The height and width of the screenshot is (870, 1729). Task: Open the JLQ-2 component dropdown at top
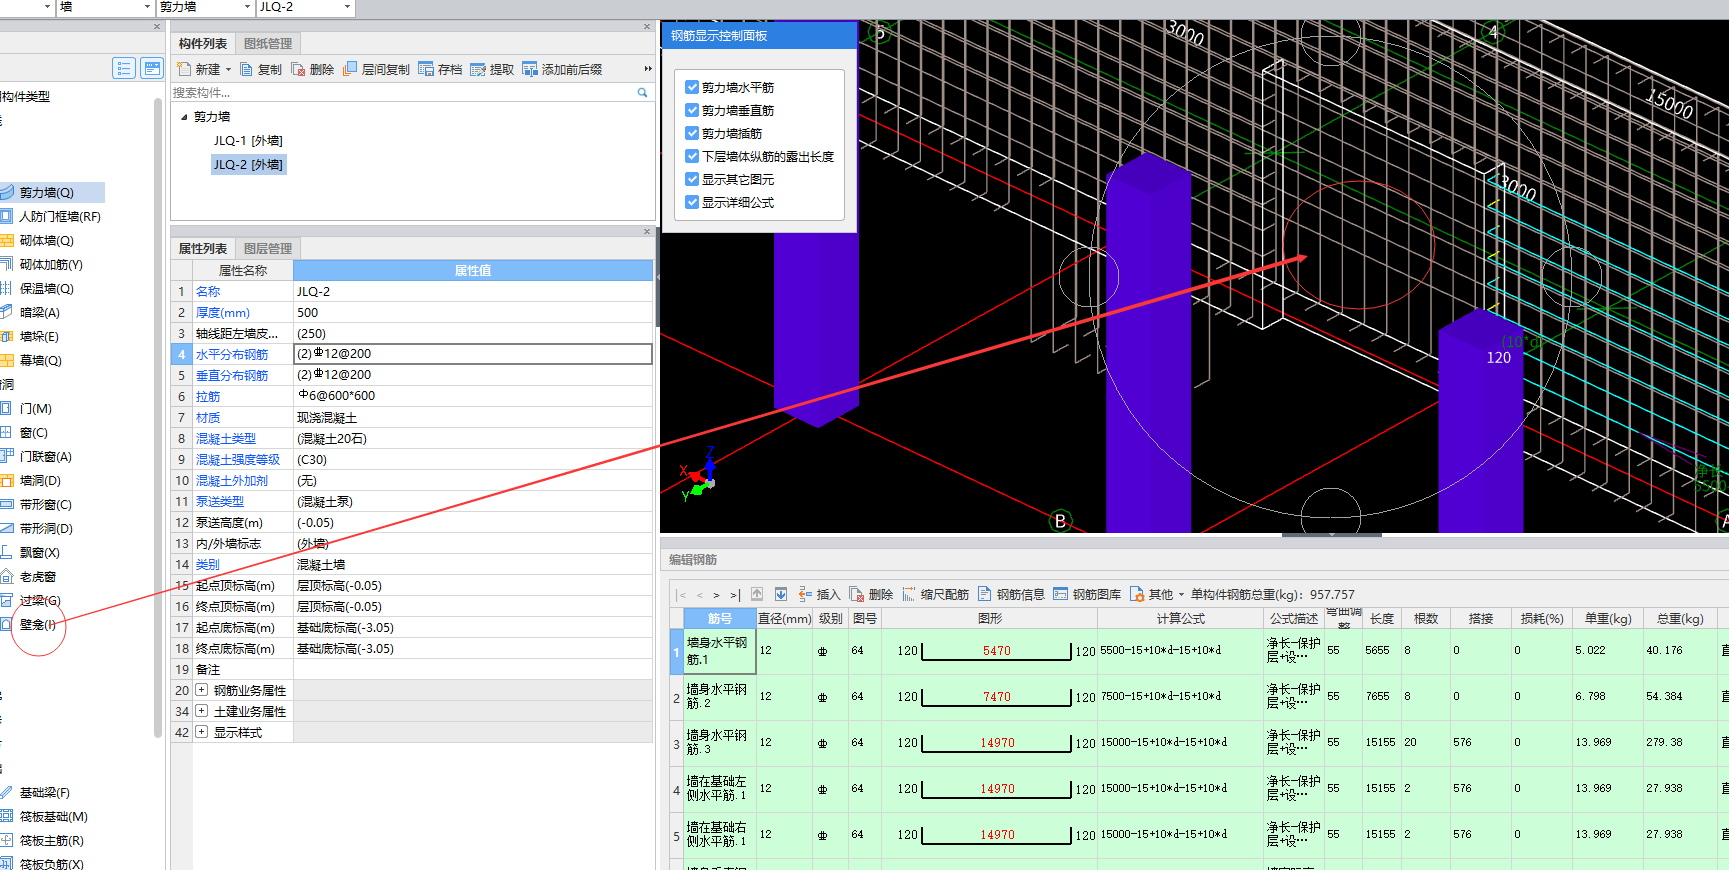(348, 7)
